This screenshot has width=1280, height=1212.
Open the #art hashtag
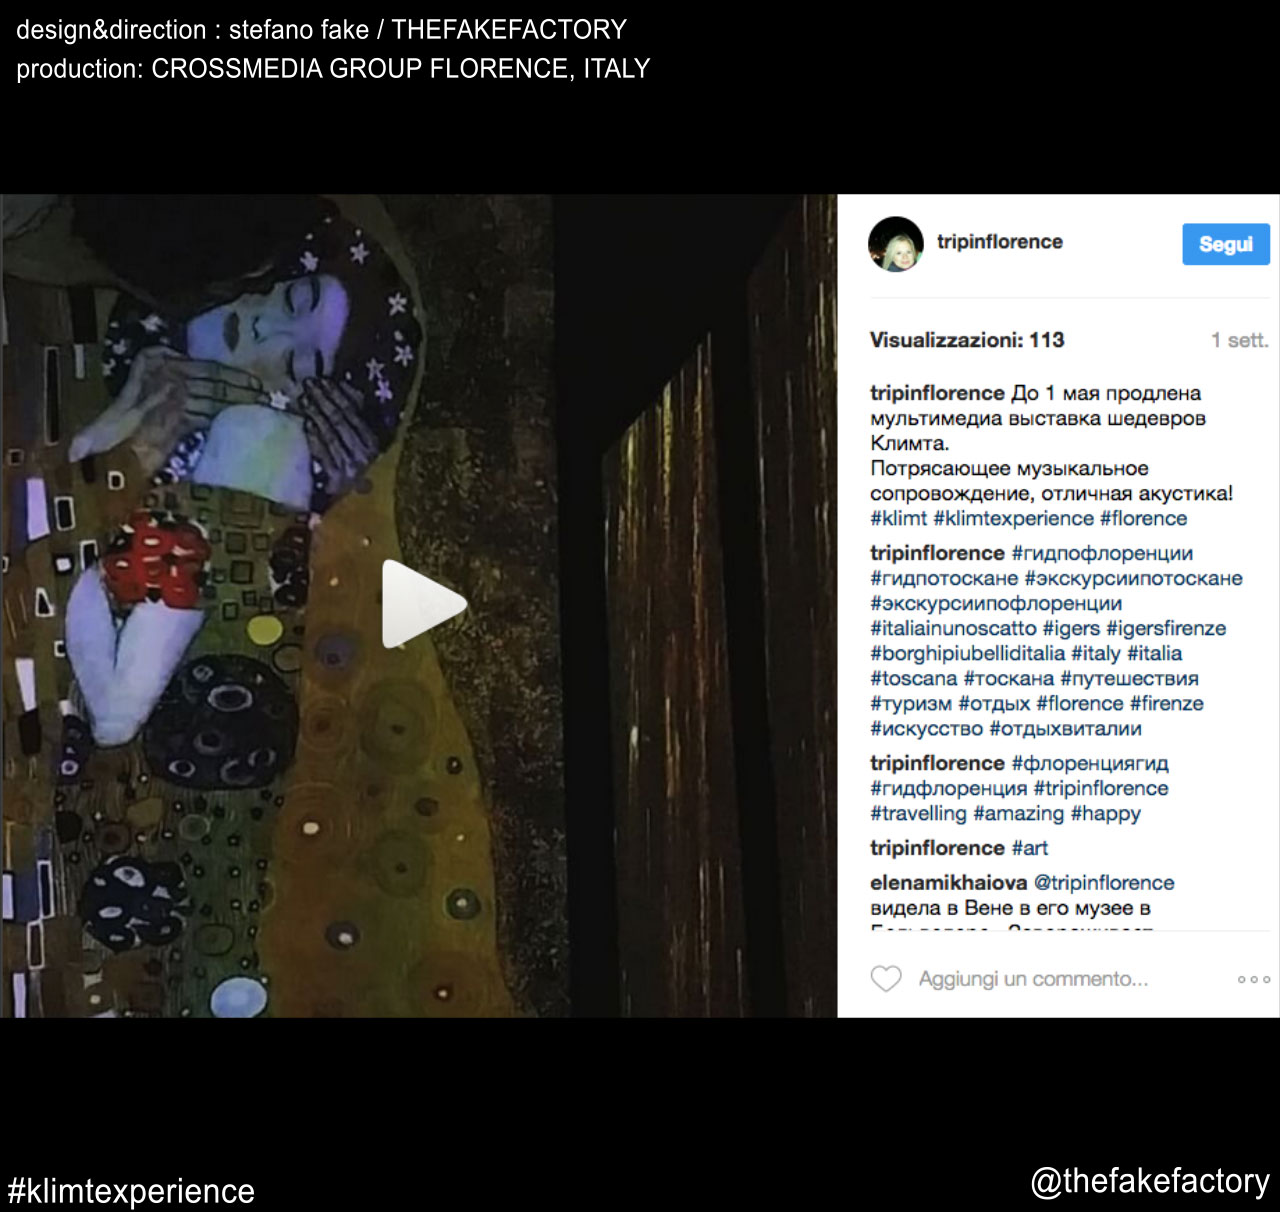(x=1030, y=848)
